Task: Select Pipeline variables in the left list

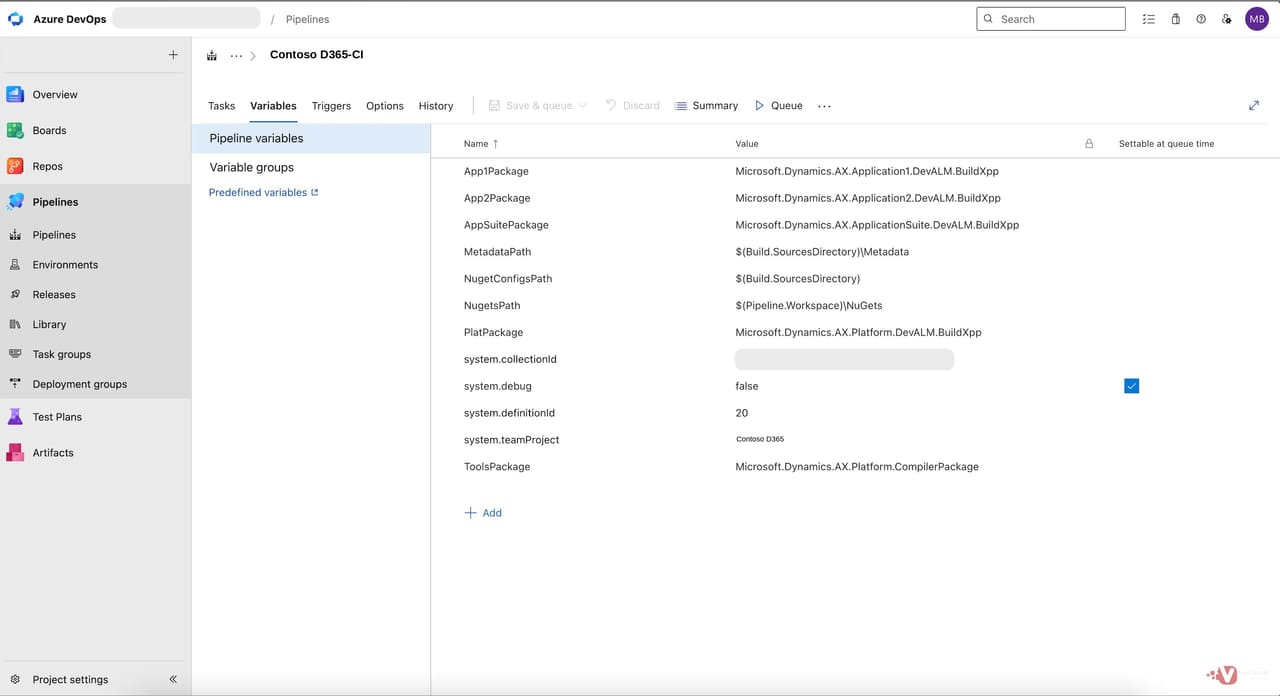Action: 311,139
